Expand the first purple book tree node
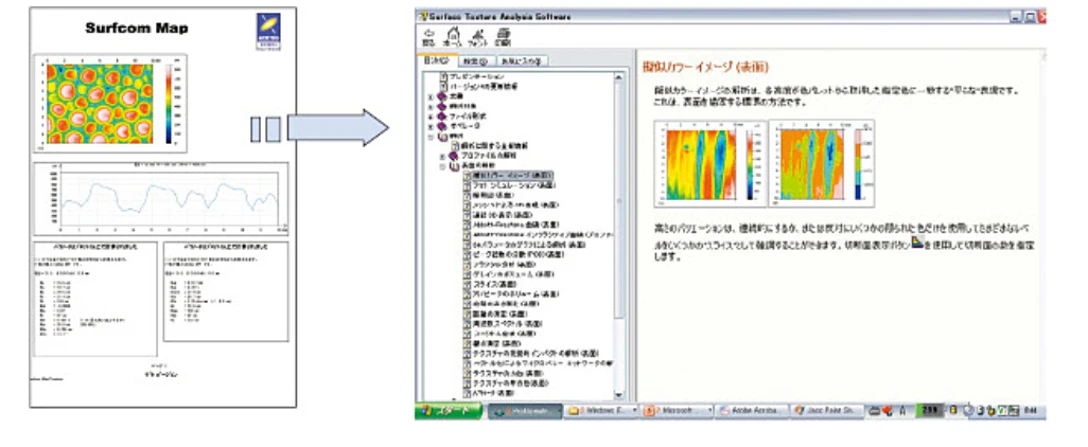This screenshot has height=447, width=1088. [x=430, y=97]
